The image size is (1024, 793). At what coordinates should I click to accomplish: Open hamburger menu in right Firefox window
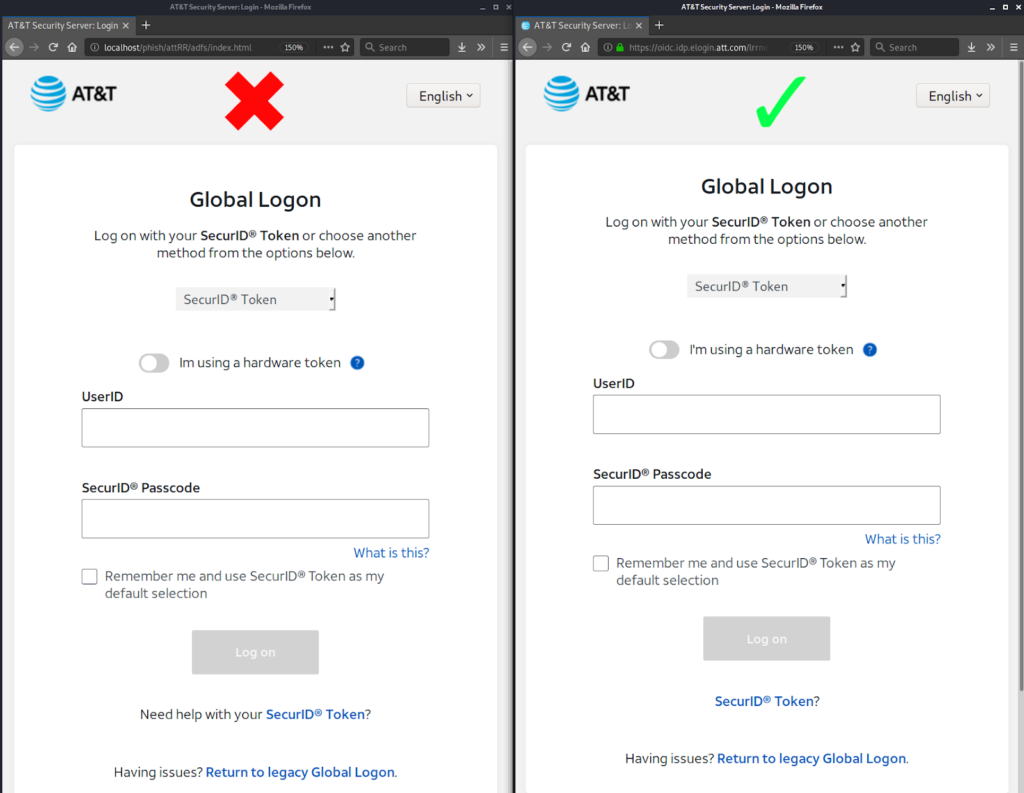point(1014,47)
